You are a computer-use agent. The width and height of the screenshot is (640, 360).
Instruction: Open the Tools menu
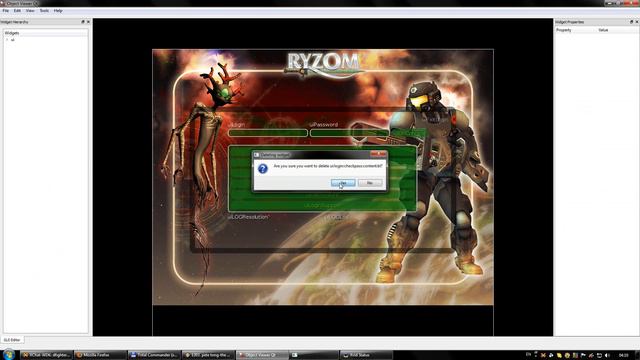[x=44, y=11]
